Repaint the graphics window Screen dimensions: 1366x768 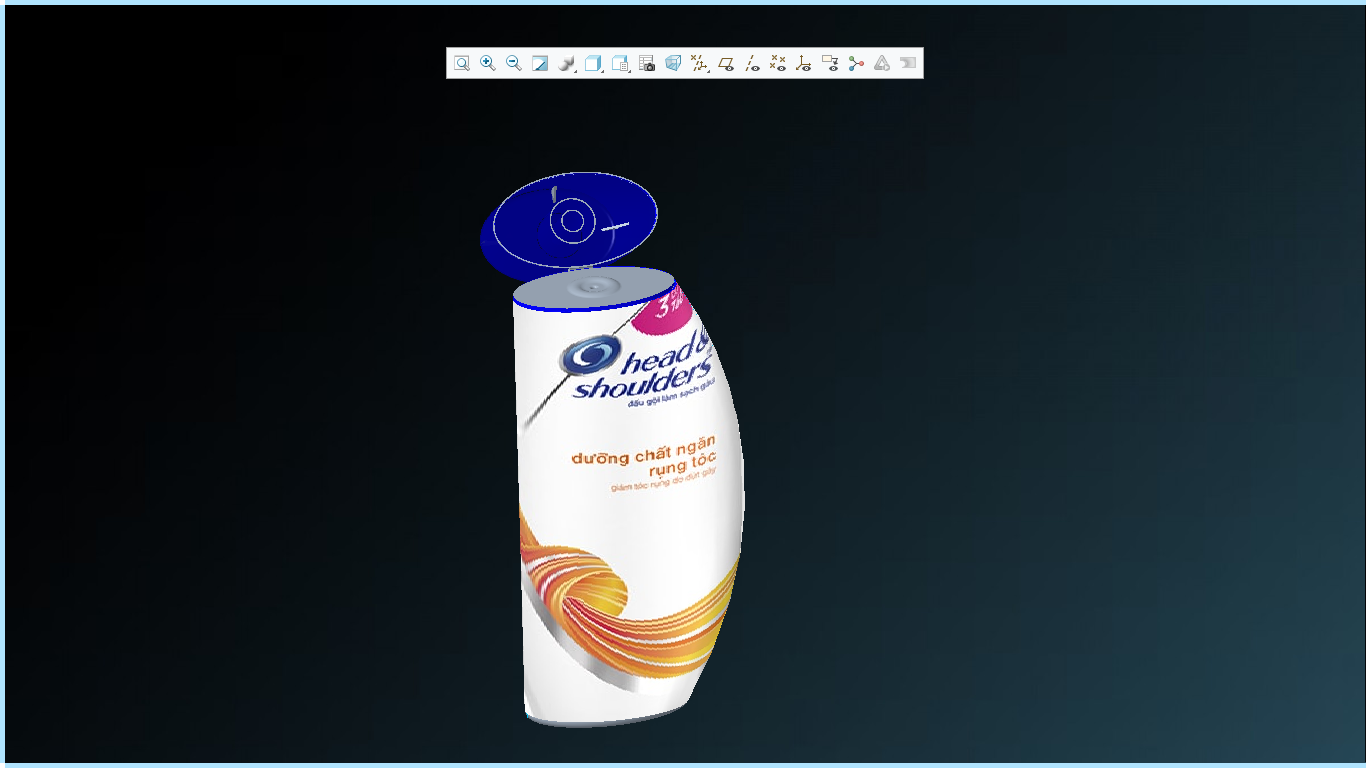pyautogui.click(x=540, y=63)
